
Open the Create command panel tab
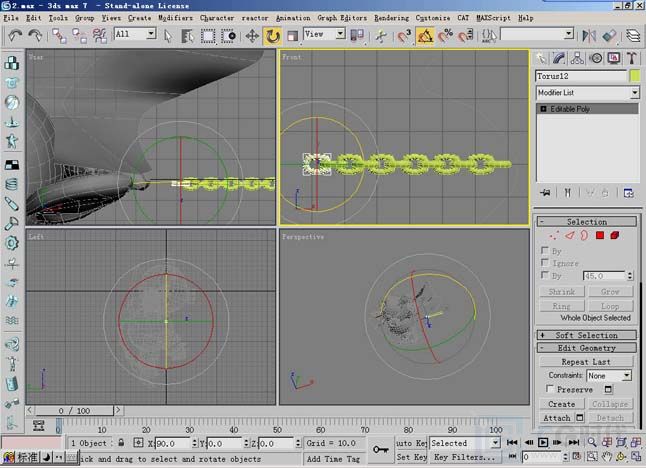point(541,58)
